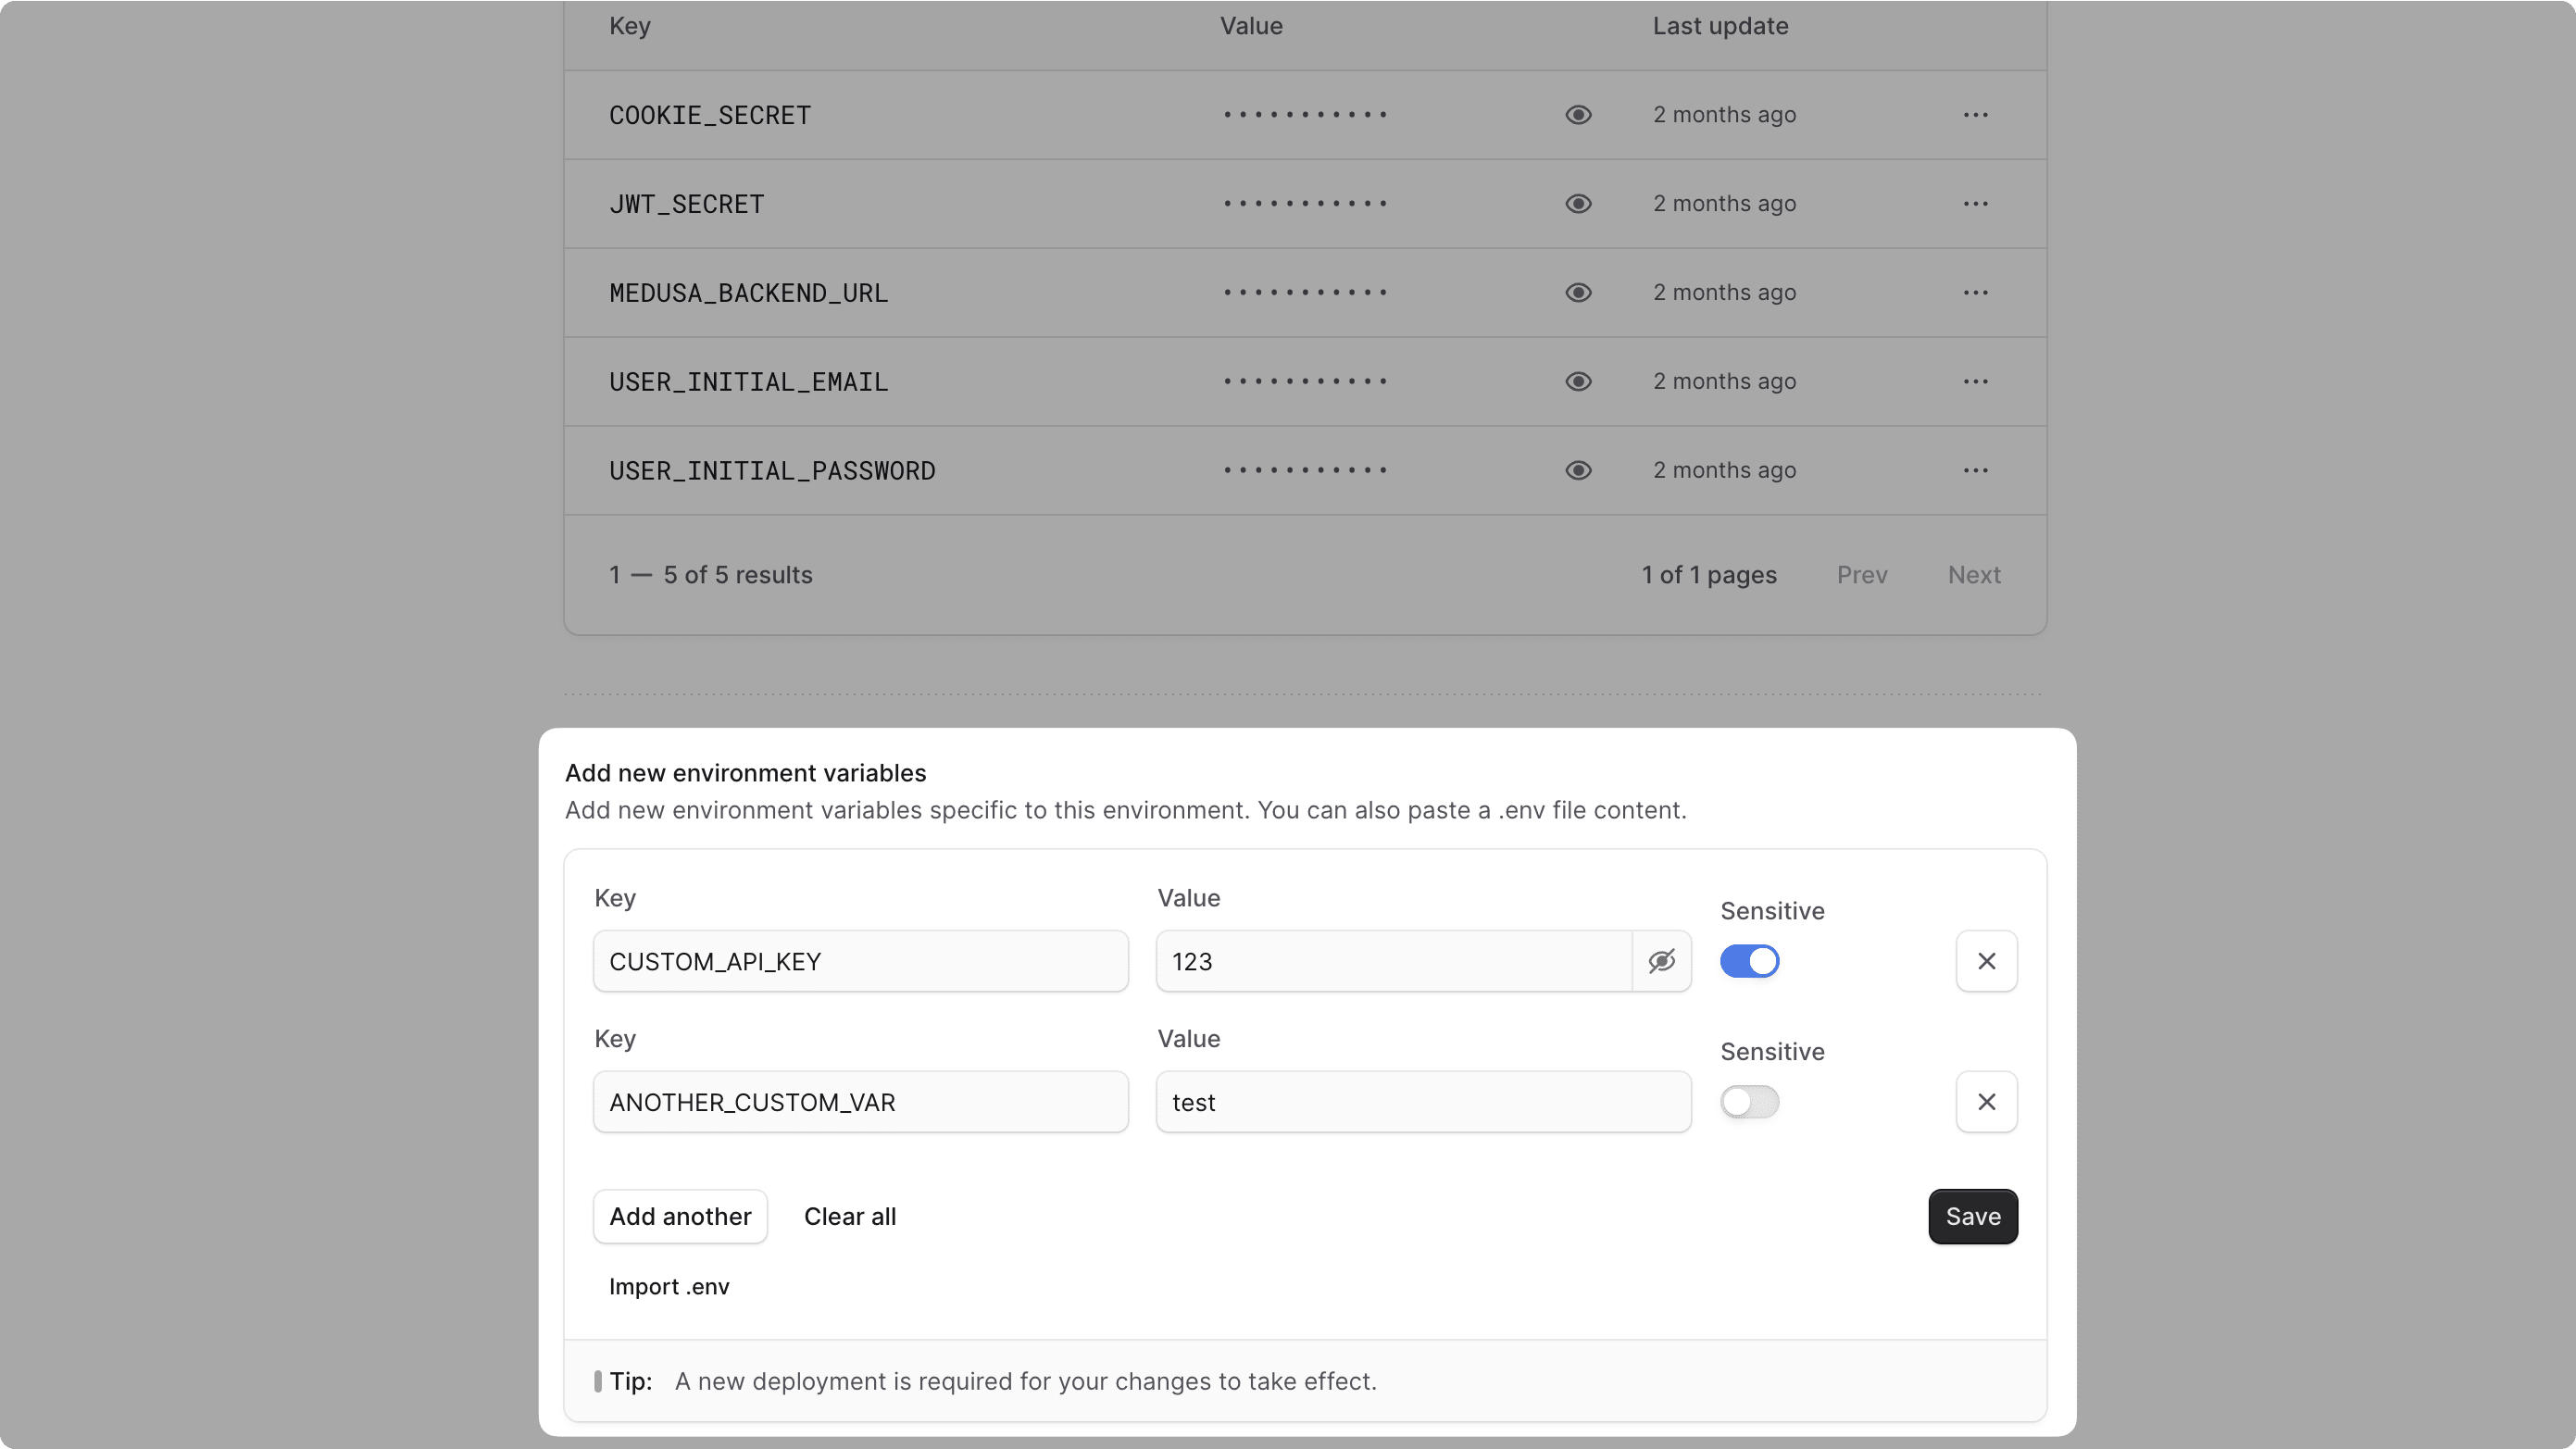
Task: Open the options menu for JWT_SECRET
Action: [1975, 203]
